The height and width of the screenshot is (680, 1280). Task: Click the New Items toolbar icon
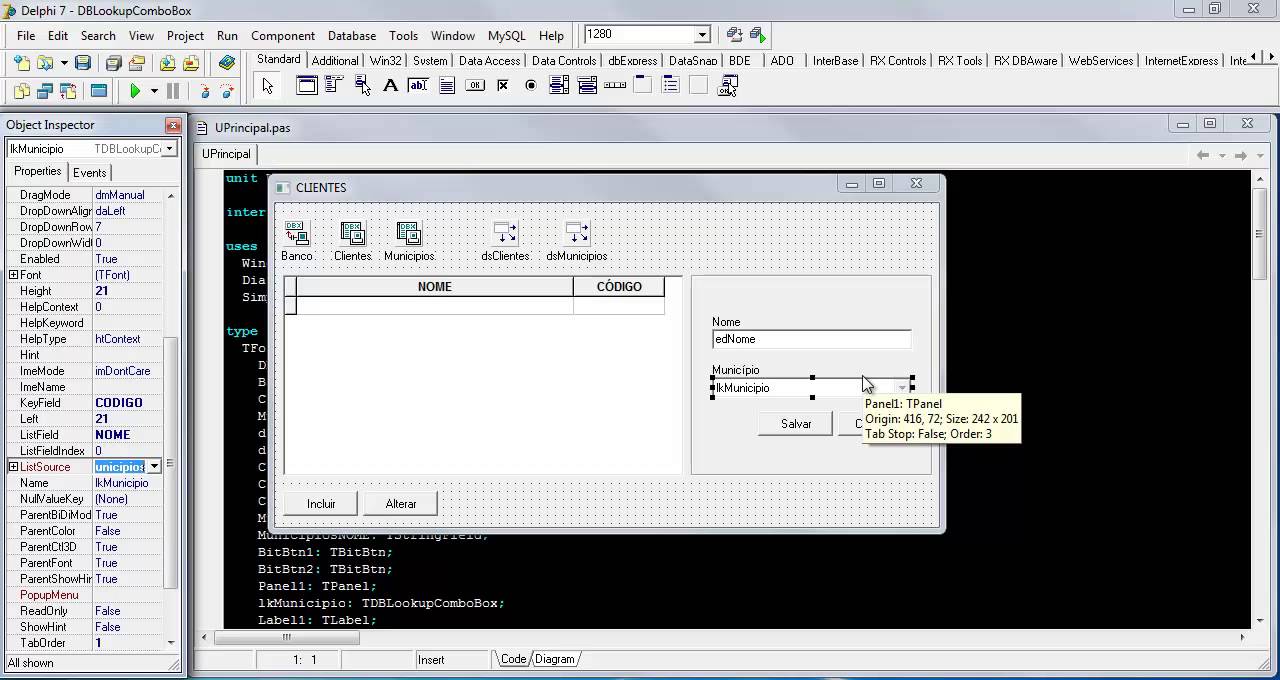tap(22, 63)
